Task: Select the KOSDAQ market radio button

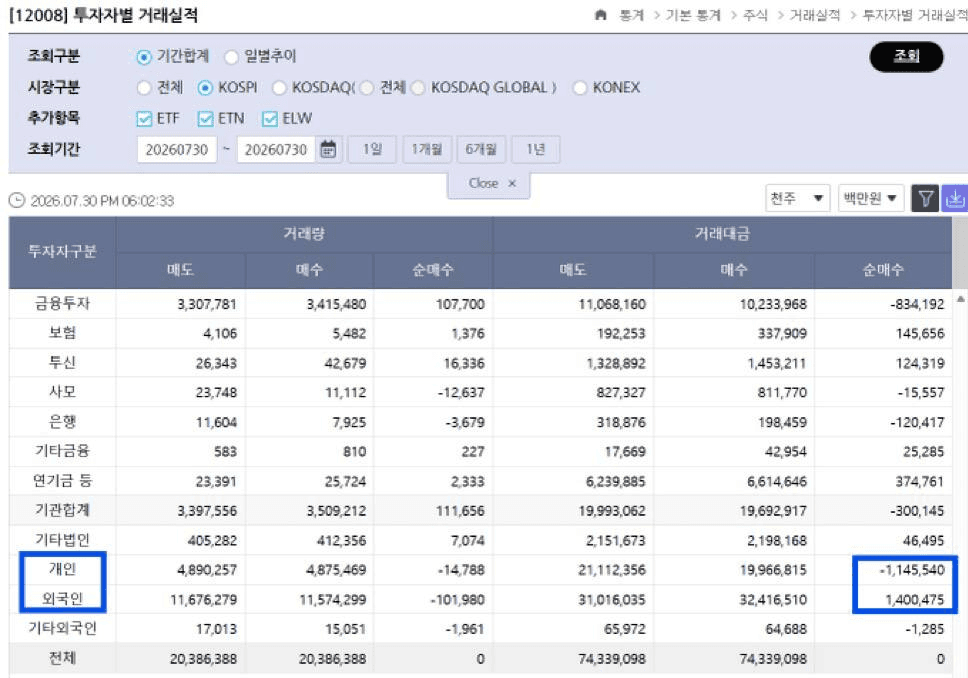Action: click(x=279, y=88)
